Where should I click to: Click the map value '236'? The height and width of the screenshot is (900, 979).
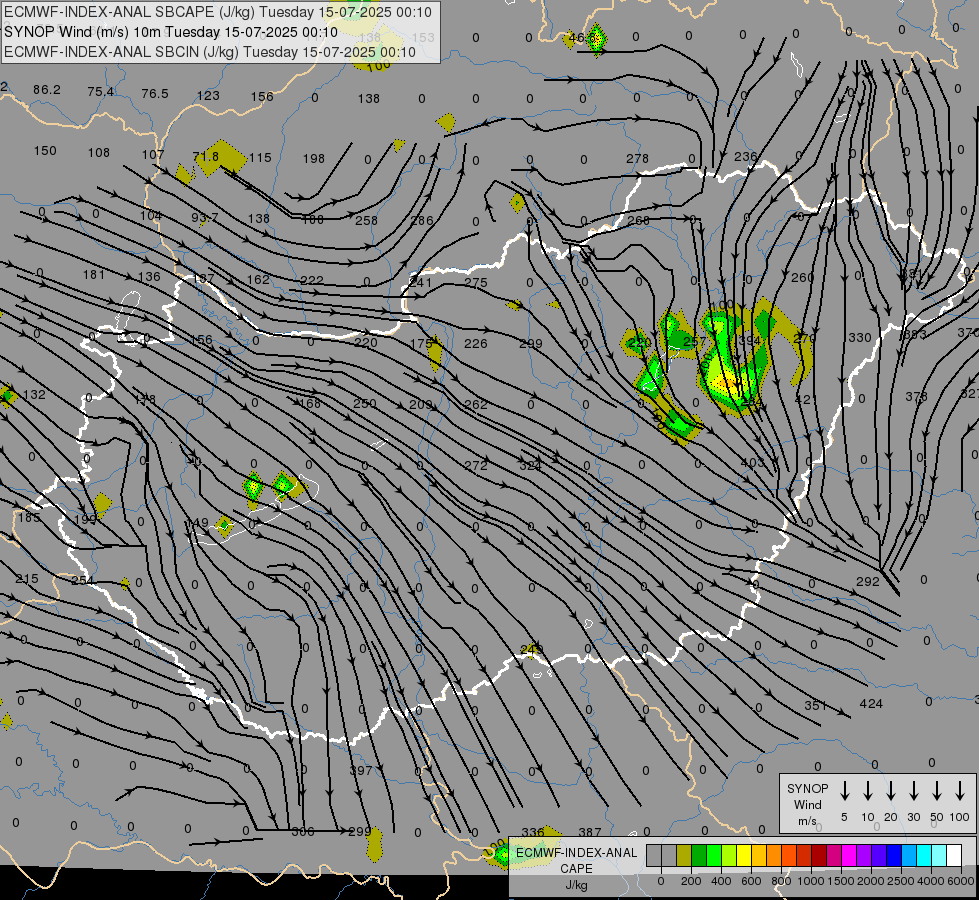(x=745, y=157)
